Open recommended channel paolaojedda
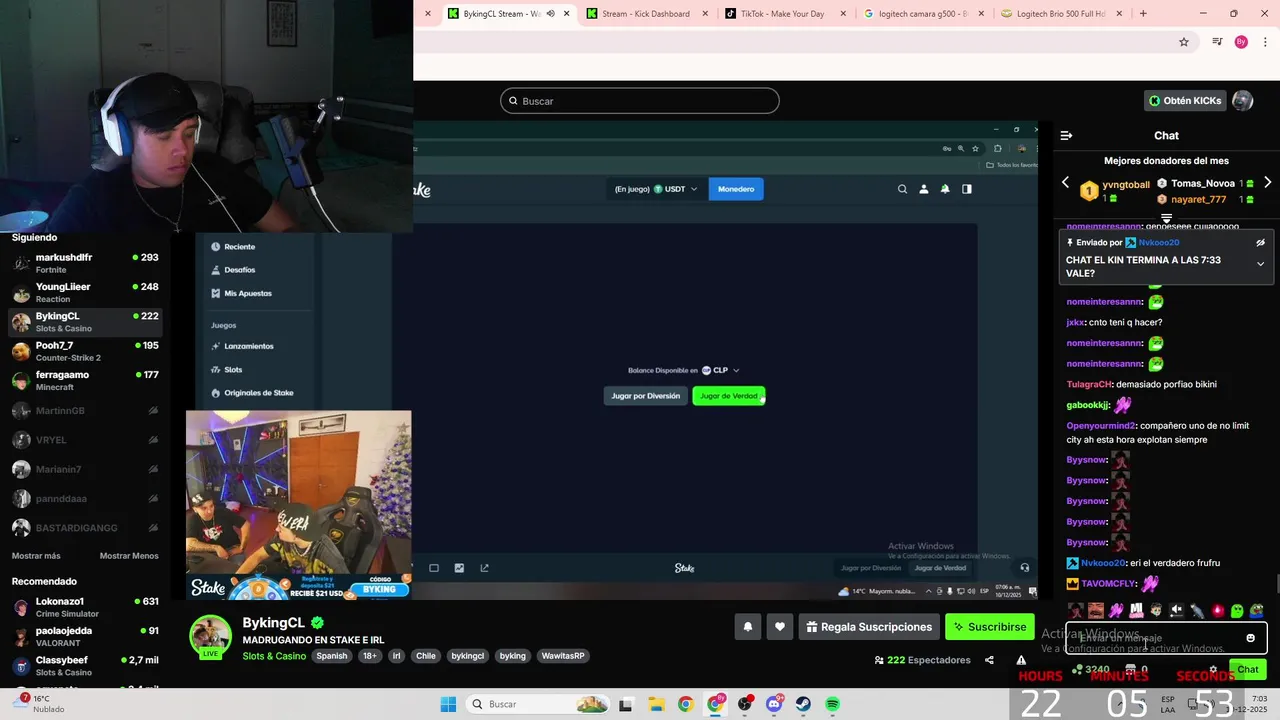The width and height of the screenshot is (1280, 720). [85, 636]
